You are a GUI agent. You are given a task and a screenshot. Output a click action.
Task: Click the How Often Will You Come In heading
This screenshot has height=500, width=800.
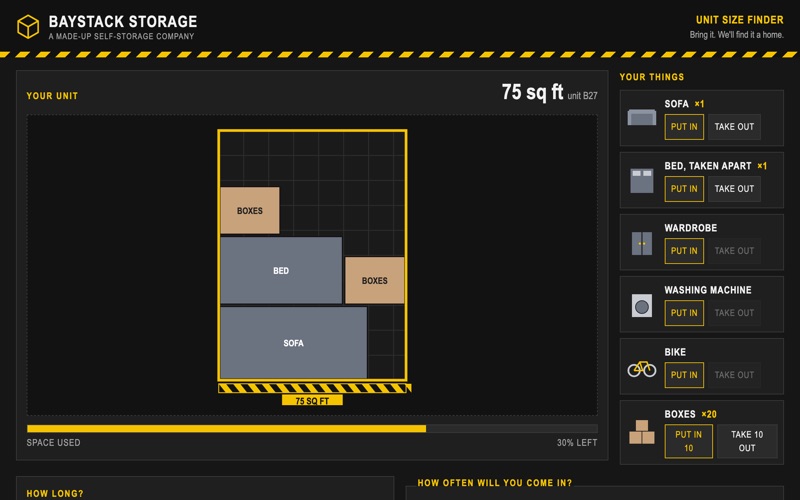click(x=494, y=483)
